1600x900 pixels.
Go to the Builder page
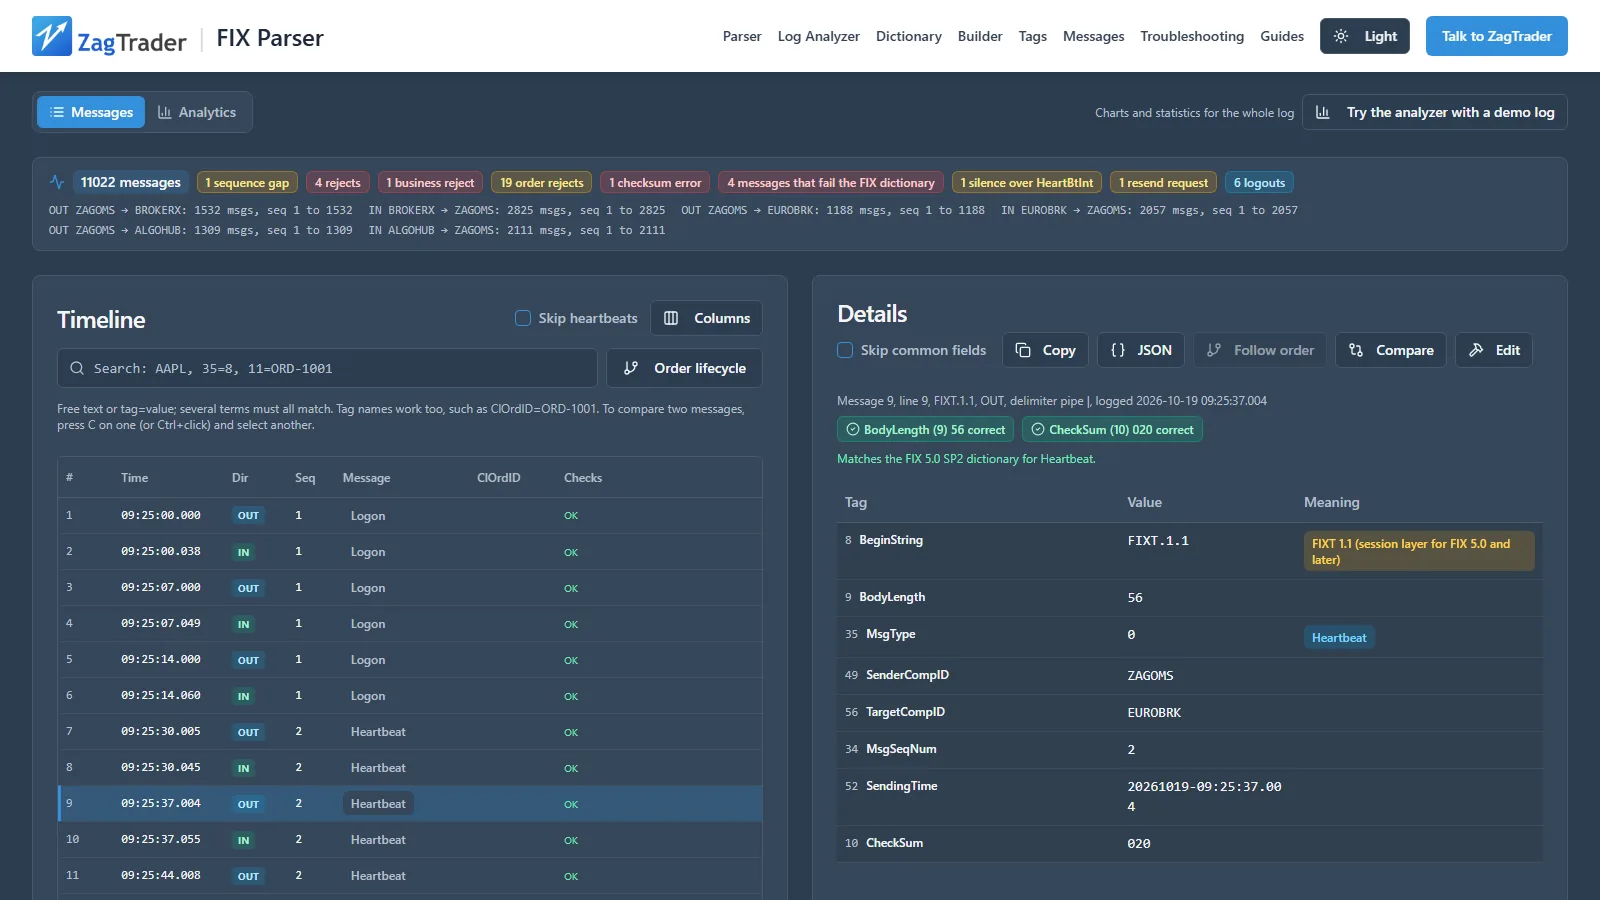click(x=980, y=36)
